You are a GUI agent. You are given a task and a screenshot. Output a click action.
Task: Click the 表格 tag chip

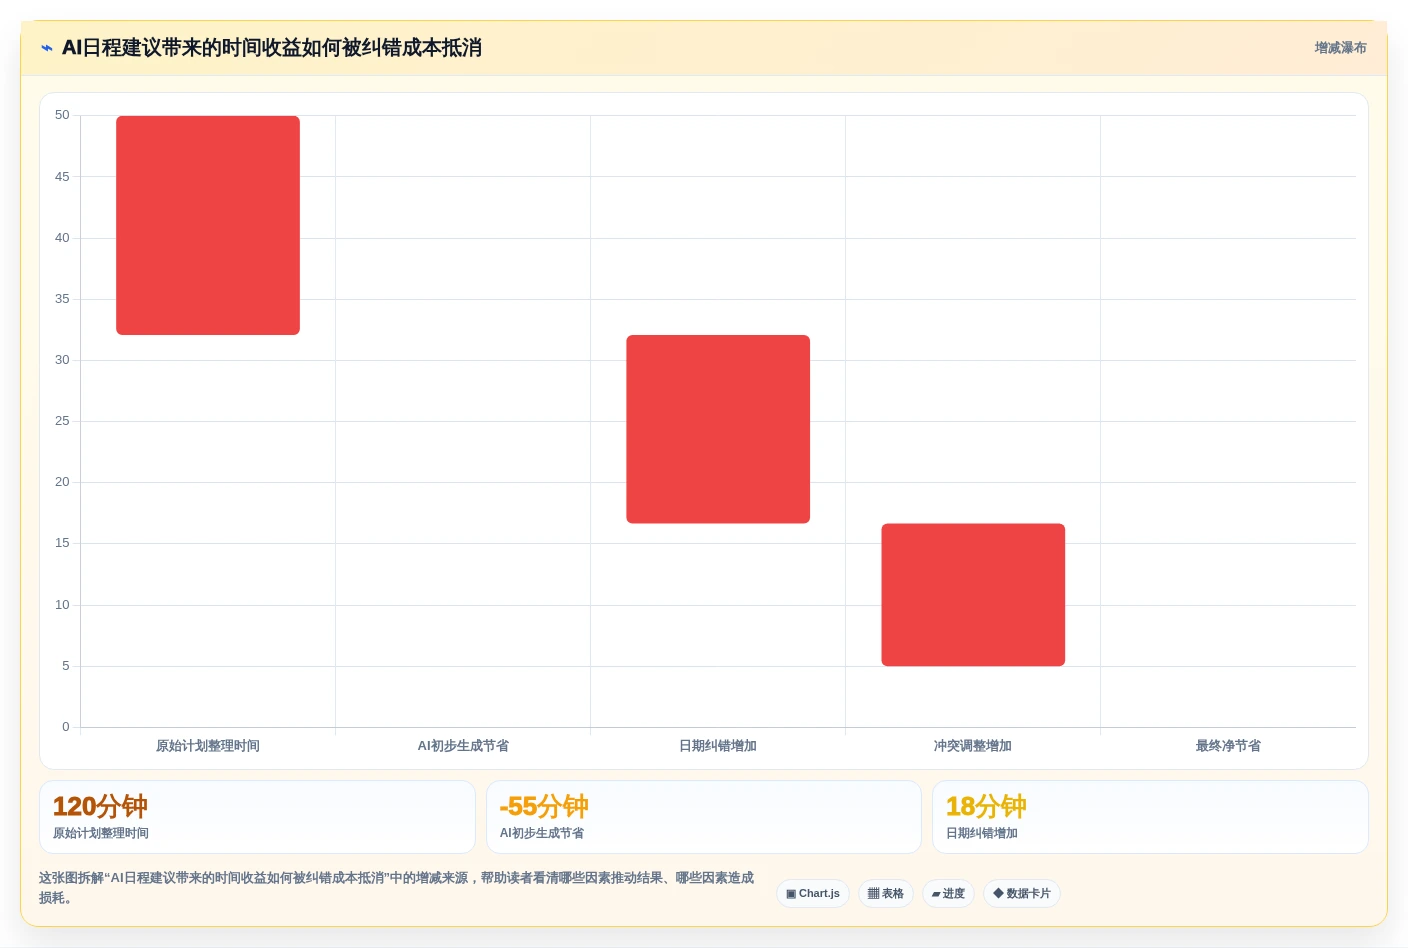pos(886,894)
